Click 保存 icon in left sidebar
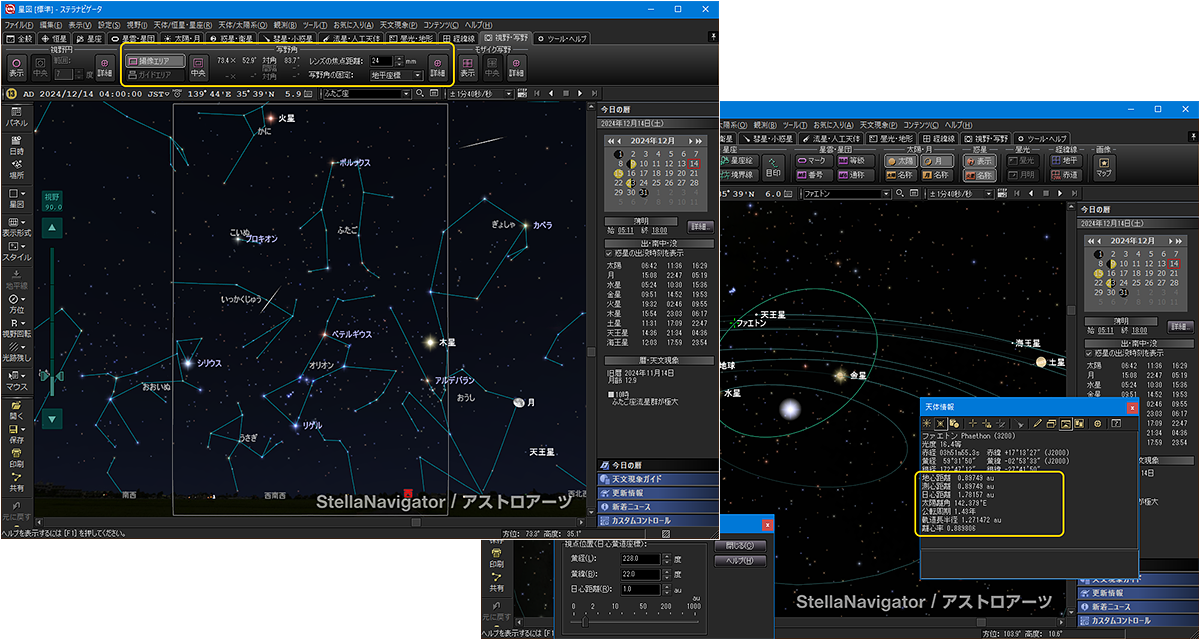The height and width of the screenshot is (640, 1200). tap(16, 434)
